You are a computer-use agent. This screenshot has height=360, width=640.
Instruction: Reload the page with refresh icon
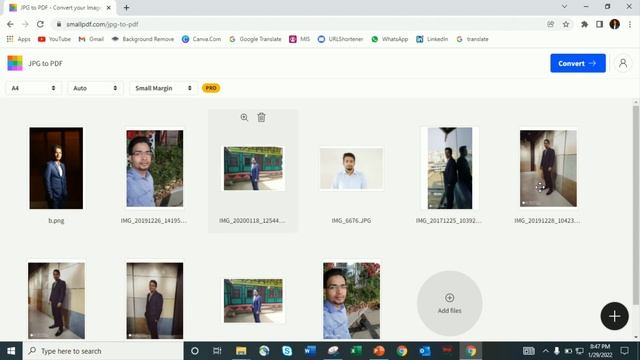click(40, 24)
